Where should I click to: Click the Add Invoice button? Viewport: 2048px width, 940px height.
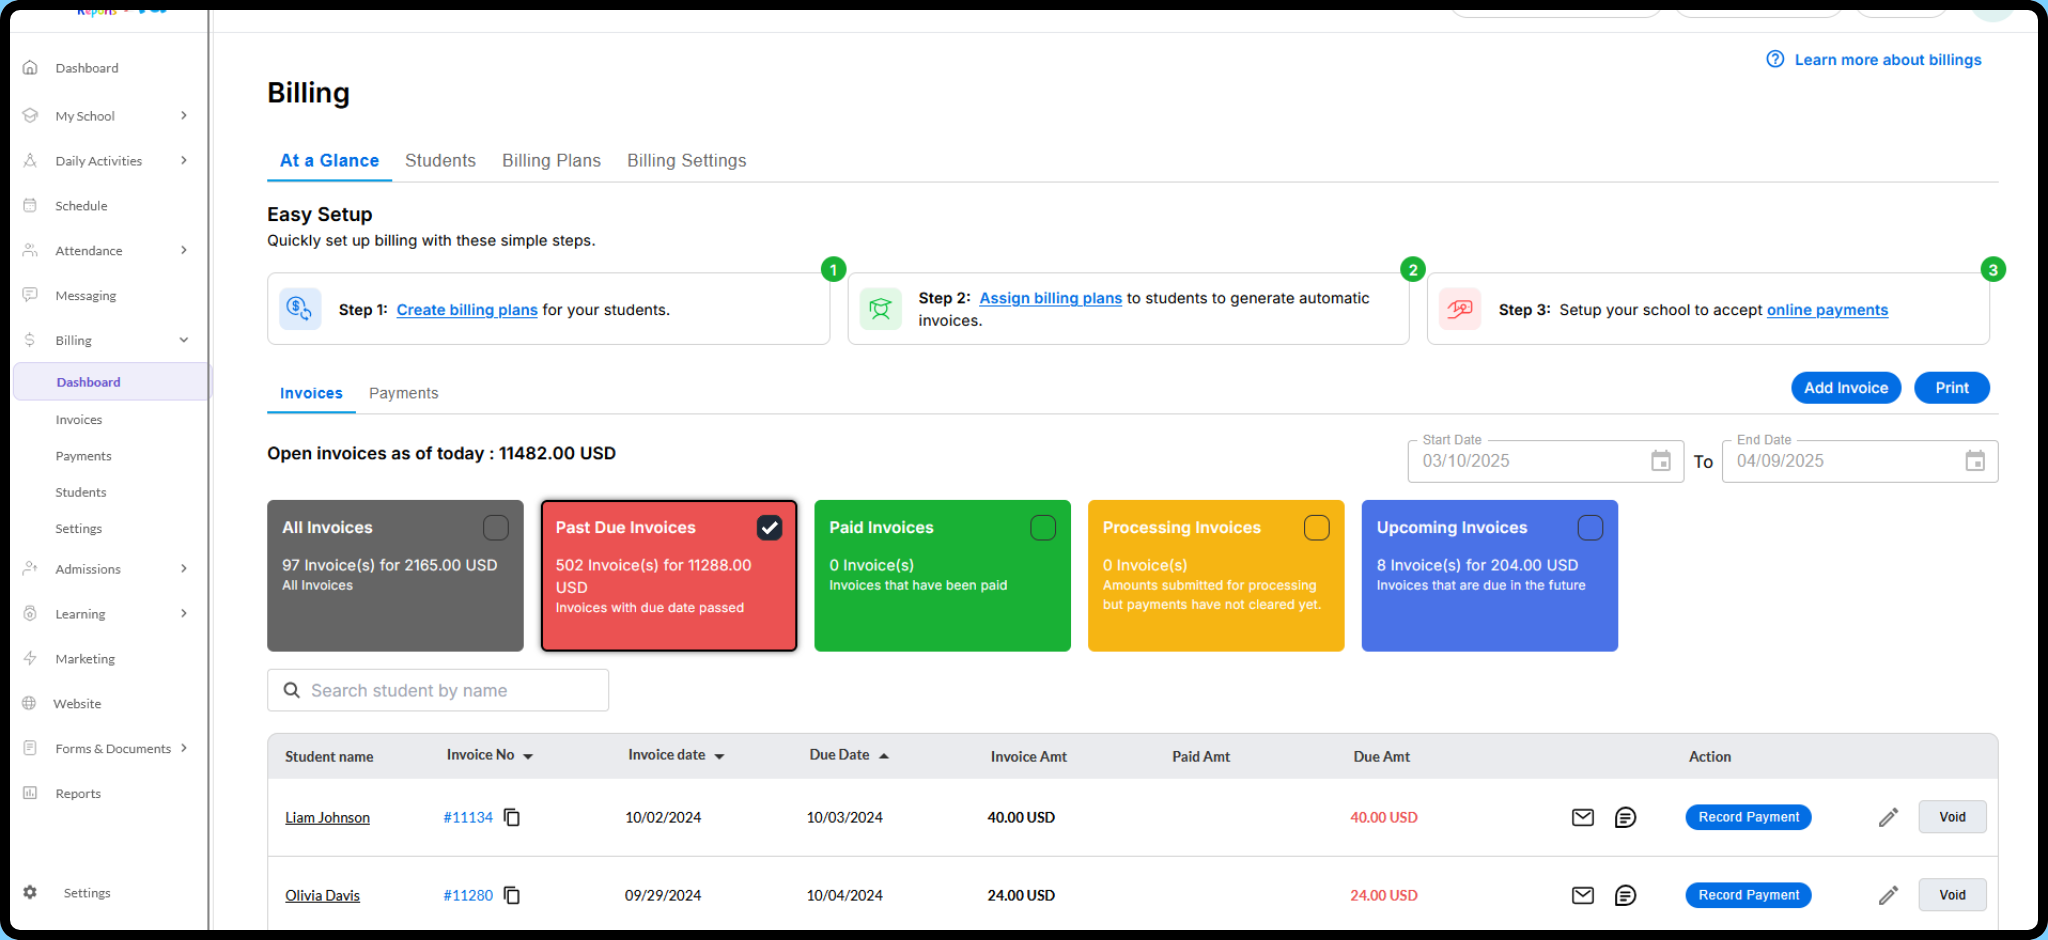[1846, 388]
